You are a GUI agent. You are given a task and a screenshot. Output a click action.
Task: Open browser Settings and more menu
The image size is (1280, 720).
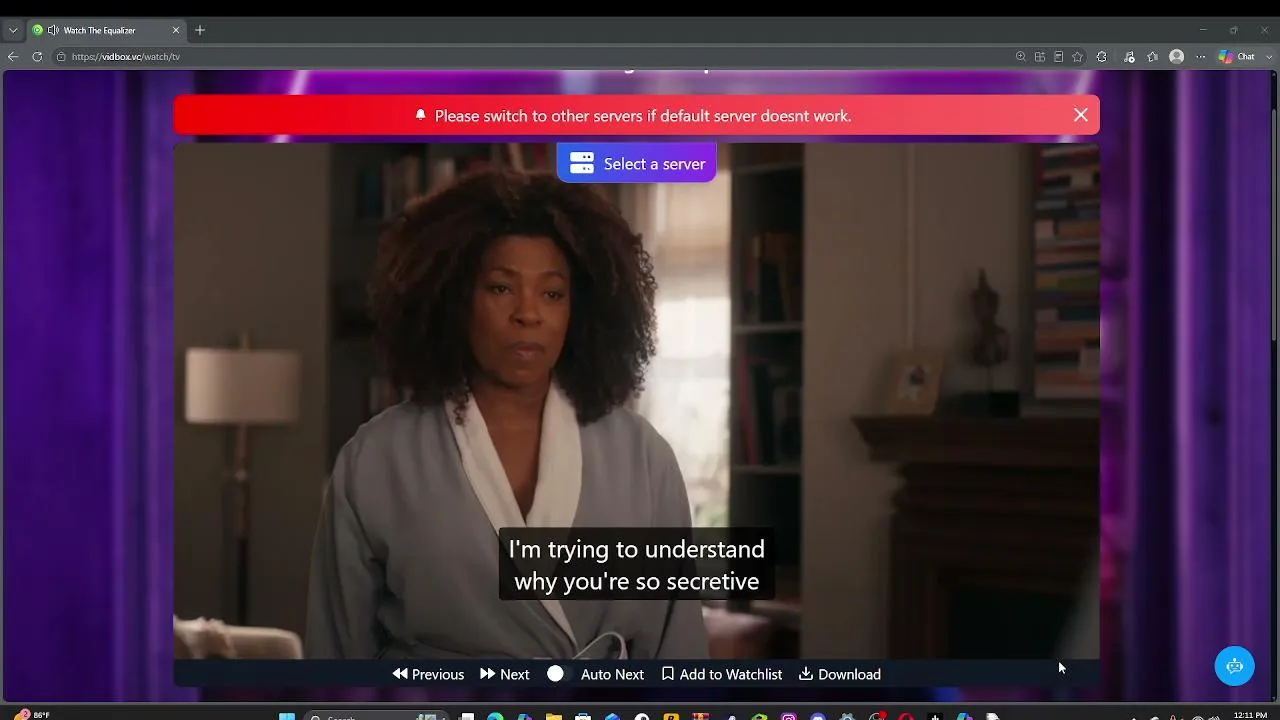[x=1201, y=57]
